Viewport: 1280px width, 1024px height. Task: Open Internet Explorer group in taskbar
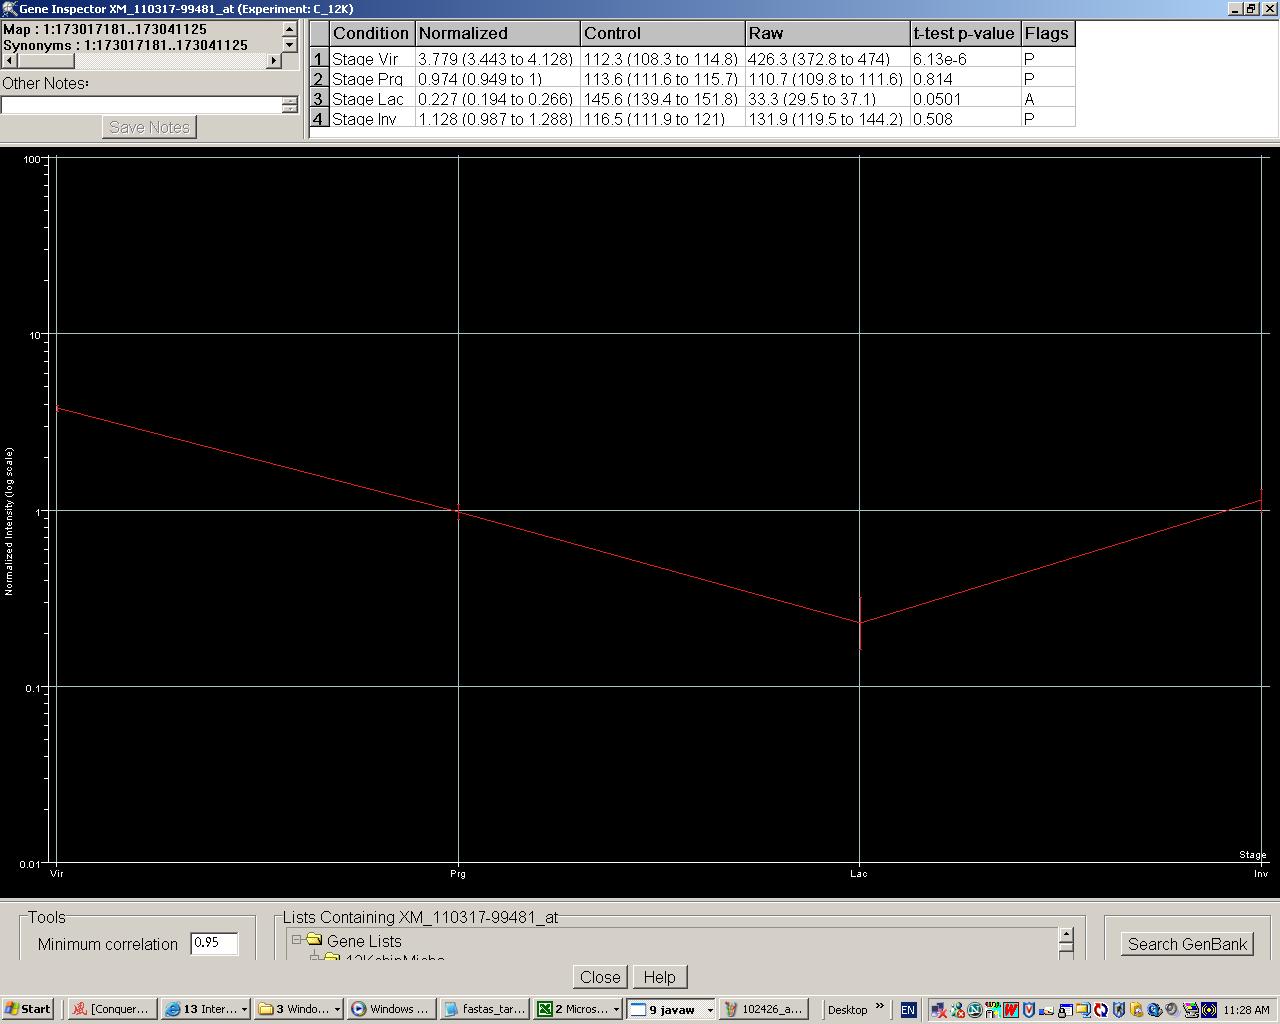click(x=205, y=1009)
